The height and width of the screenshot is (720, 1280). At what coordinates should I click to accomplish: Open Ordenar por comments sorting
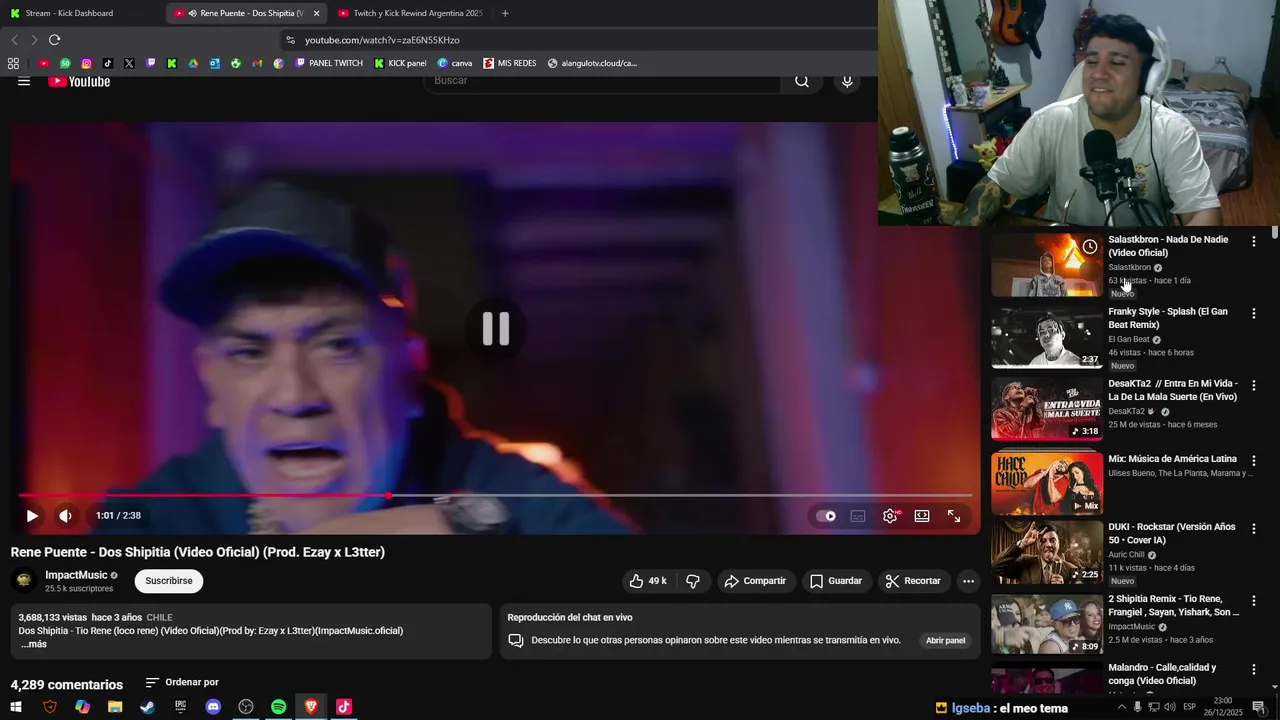click(x=182, y=682)
